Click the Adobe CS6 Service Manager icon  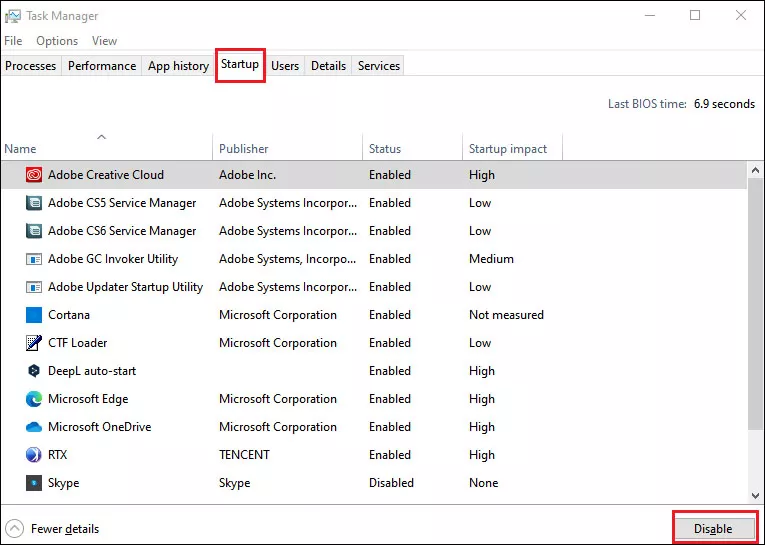(x=34, y=231)
